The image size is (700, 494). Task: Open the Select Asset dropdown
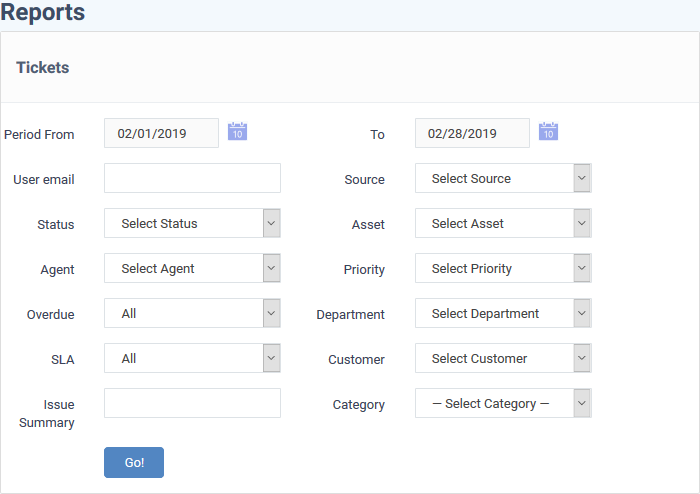coord(503,223)
